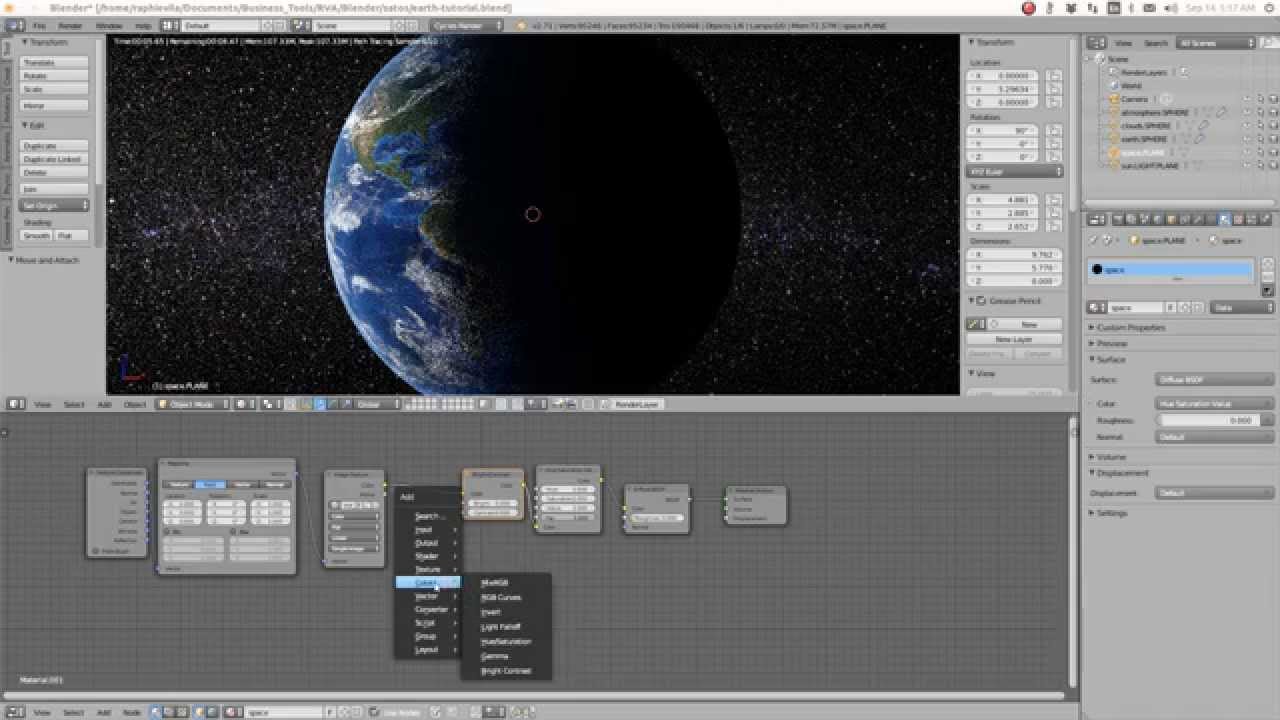Lock the Location X axis
This screenshot has height=720, width=1280.
1055,75
